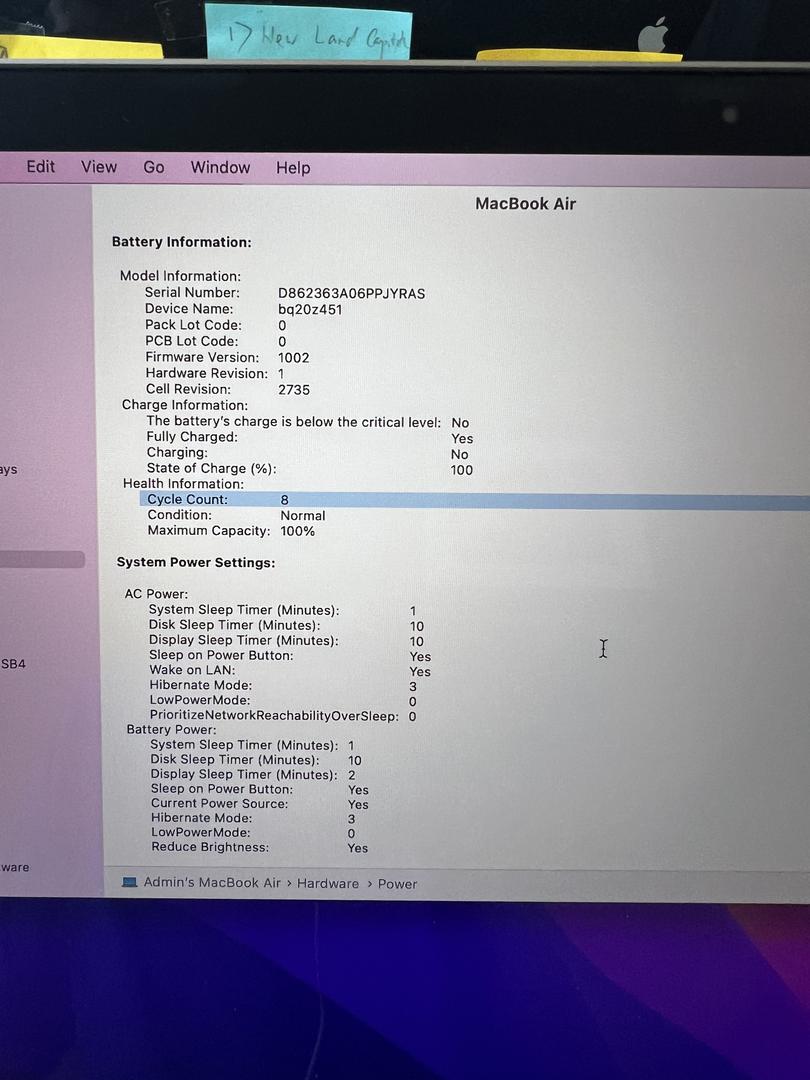Open the Go menu
This screenshot has height=1080, width=810.
click(x=154, y=167)
